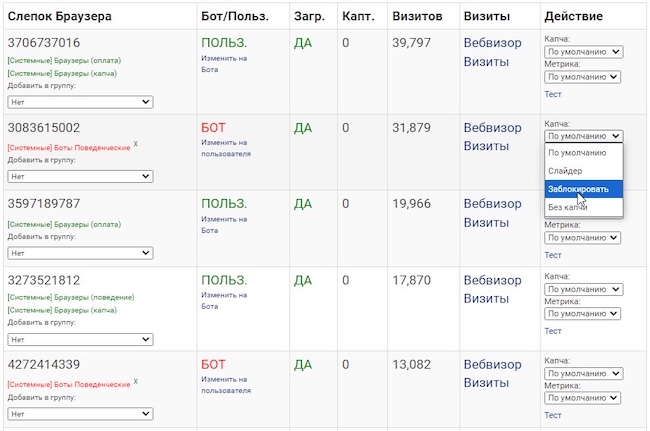Open Вебвизор for fingerprint 3597189787

click(492, 204)
